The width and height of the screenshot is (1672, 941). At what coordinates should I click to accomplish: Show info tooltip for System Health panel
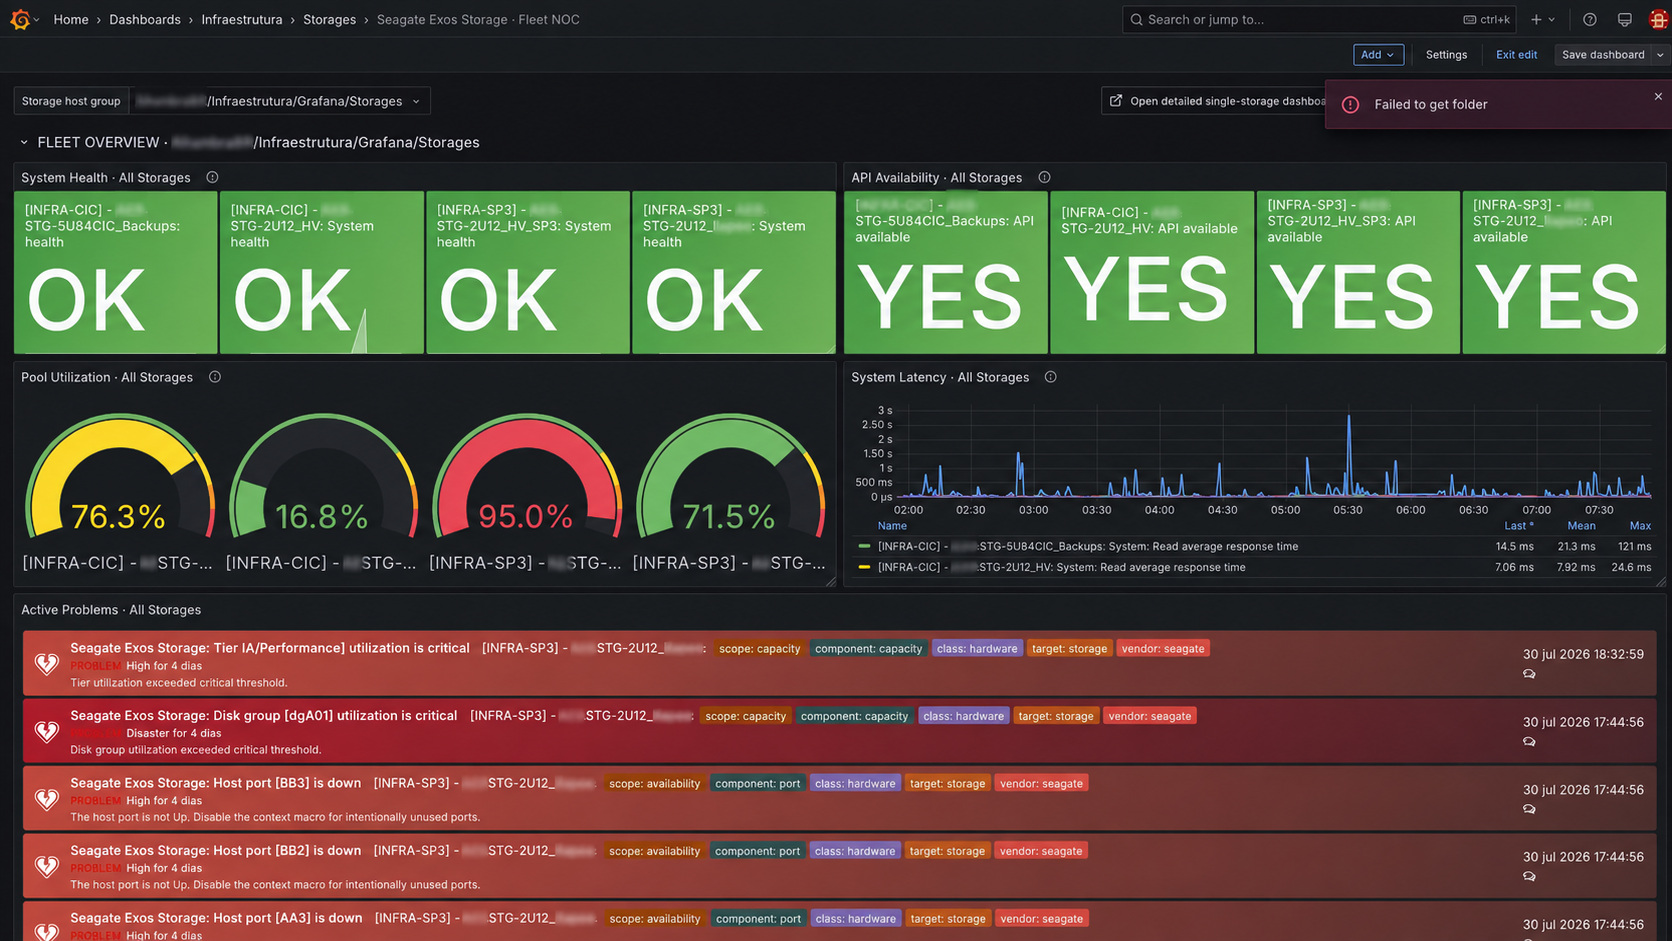point(212,177)
